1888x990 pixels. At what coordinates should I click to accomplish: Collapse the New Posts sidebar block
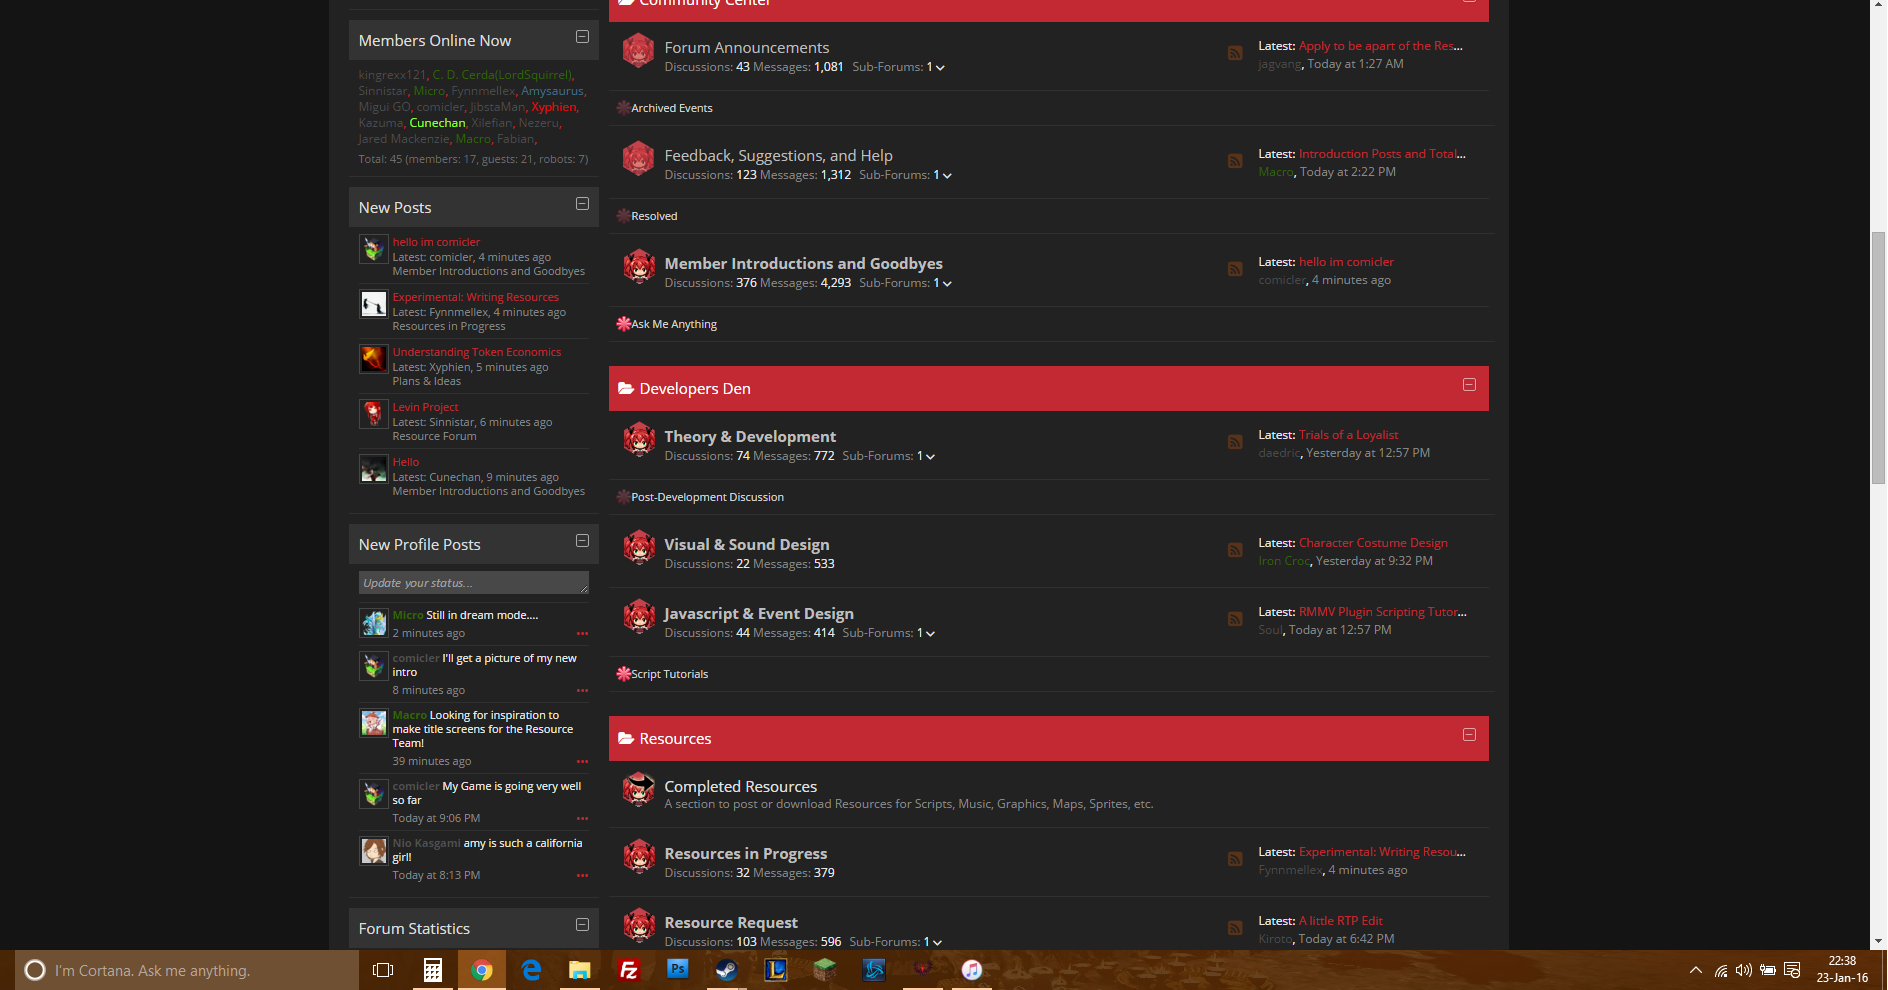click(x=582, y=204)
